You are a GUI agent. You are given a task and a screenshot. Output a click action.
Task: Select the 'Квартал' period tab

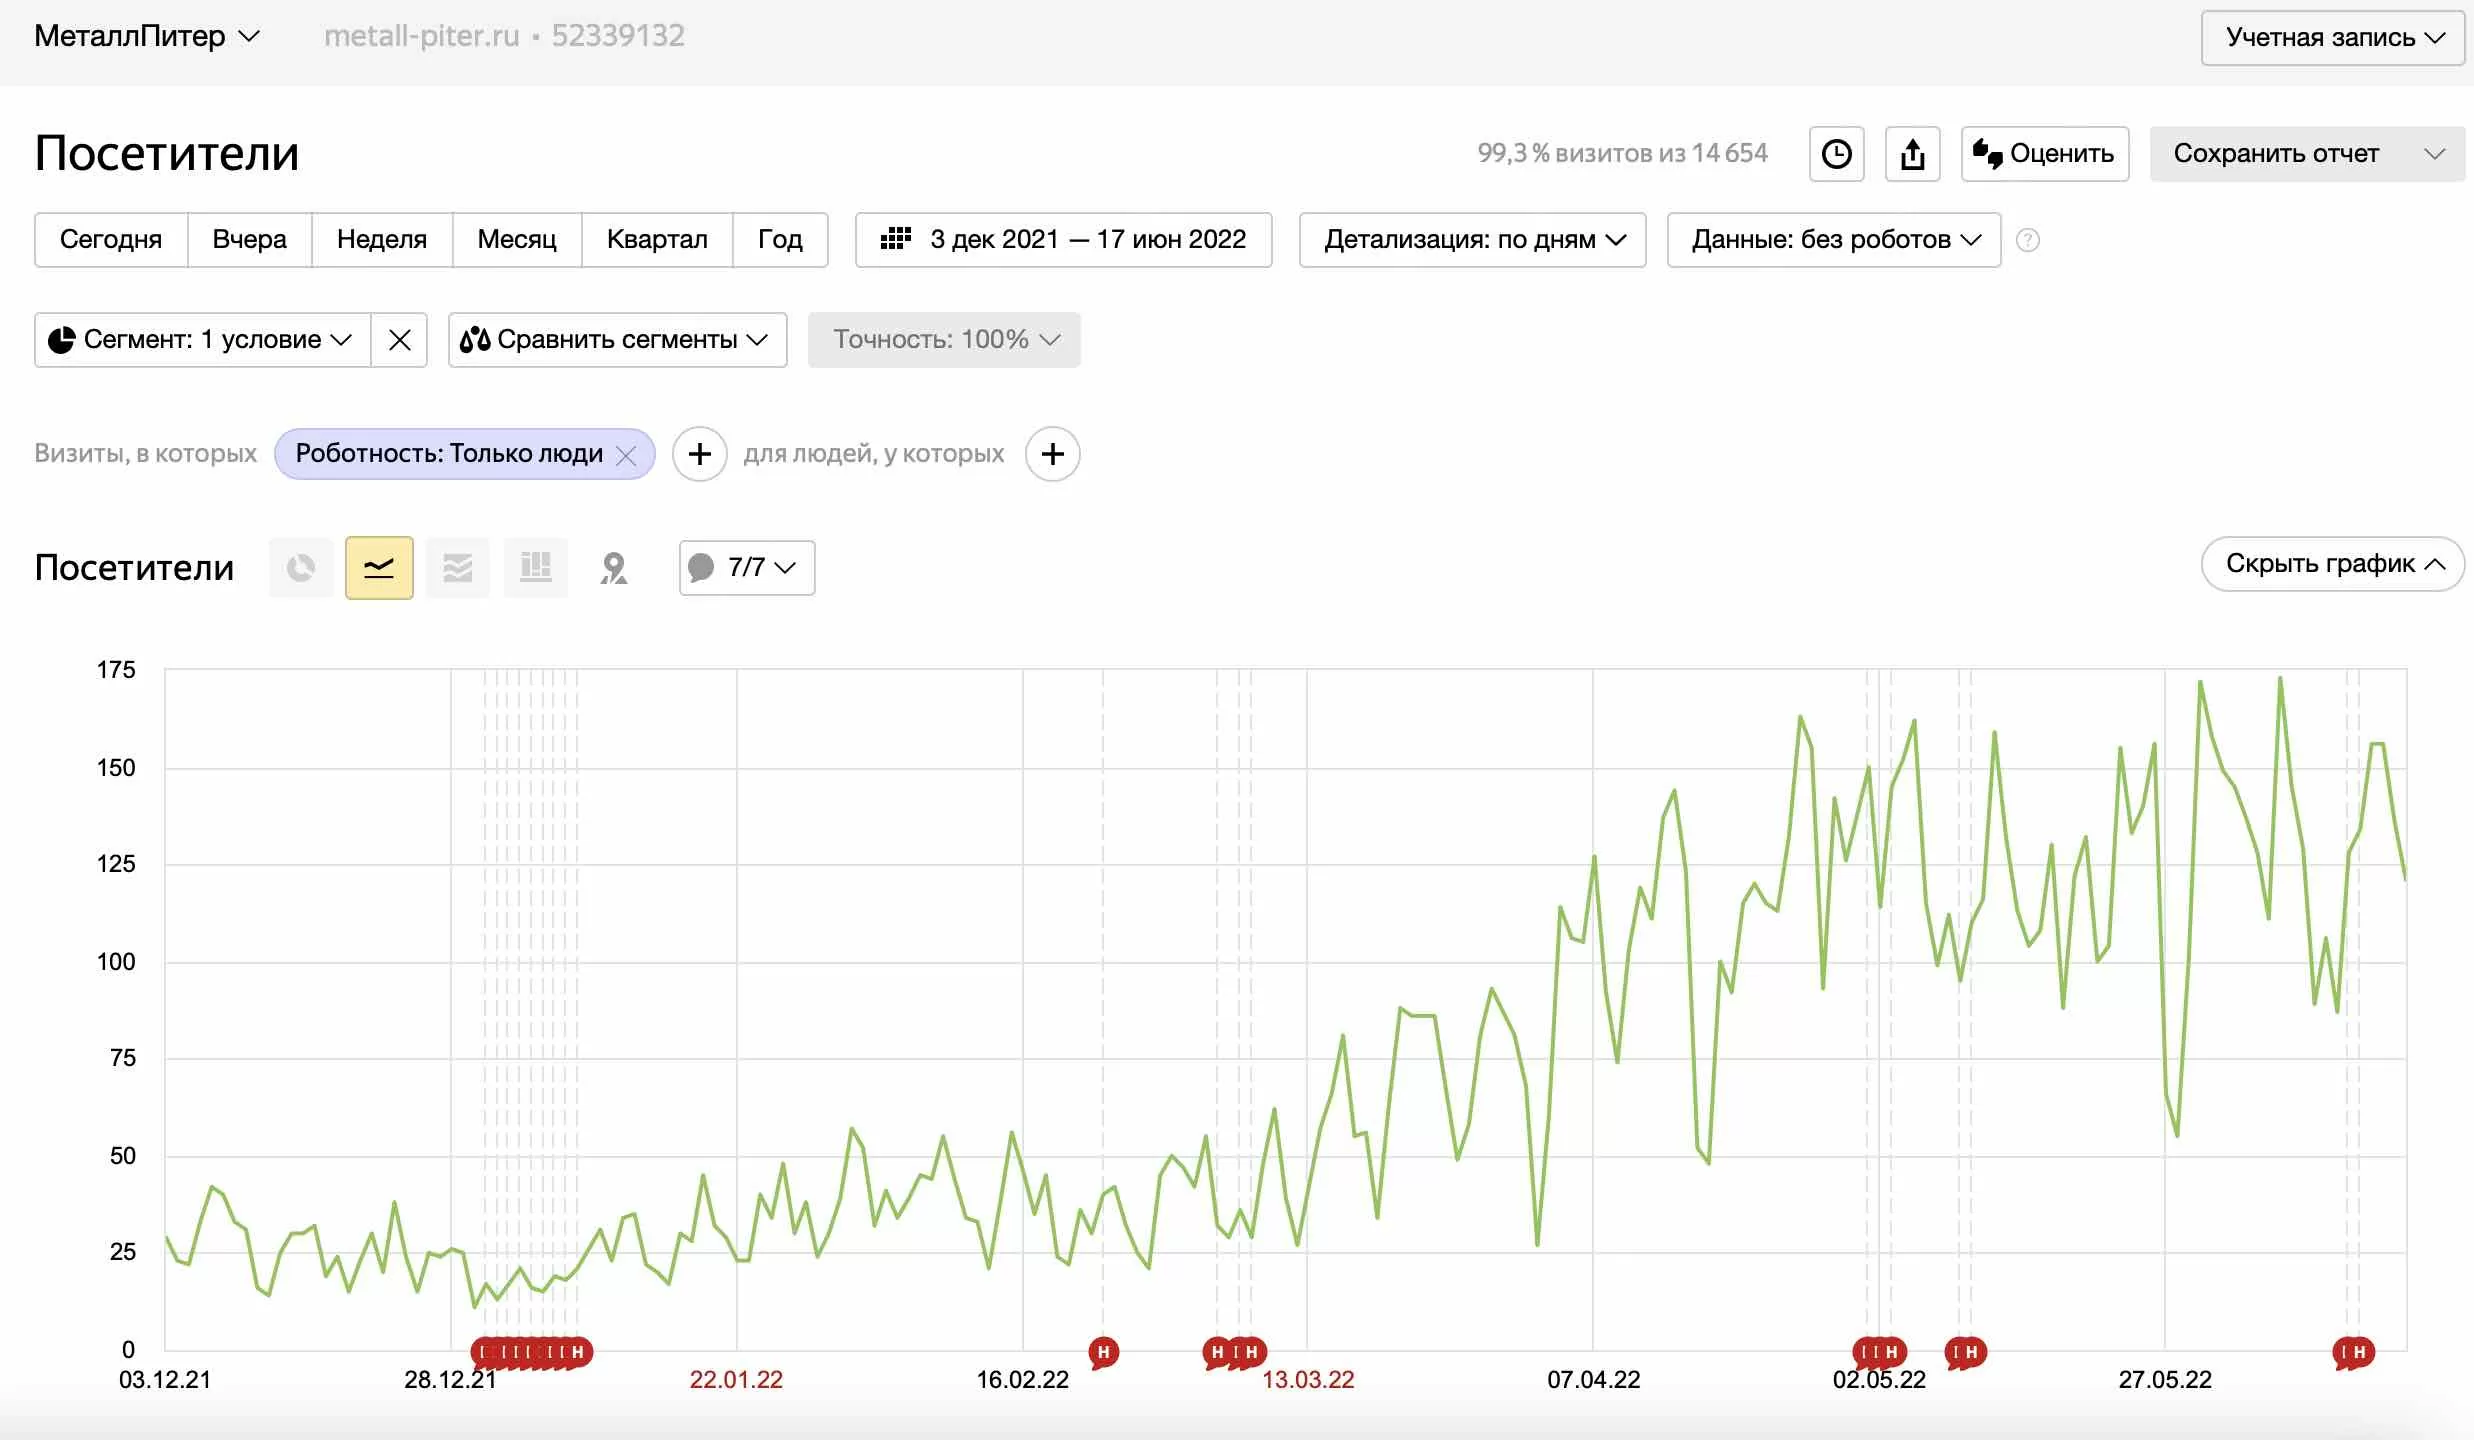pos(657,240)
